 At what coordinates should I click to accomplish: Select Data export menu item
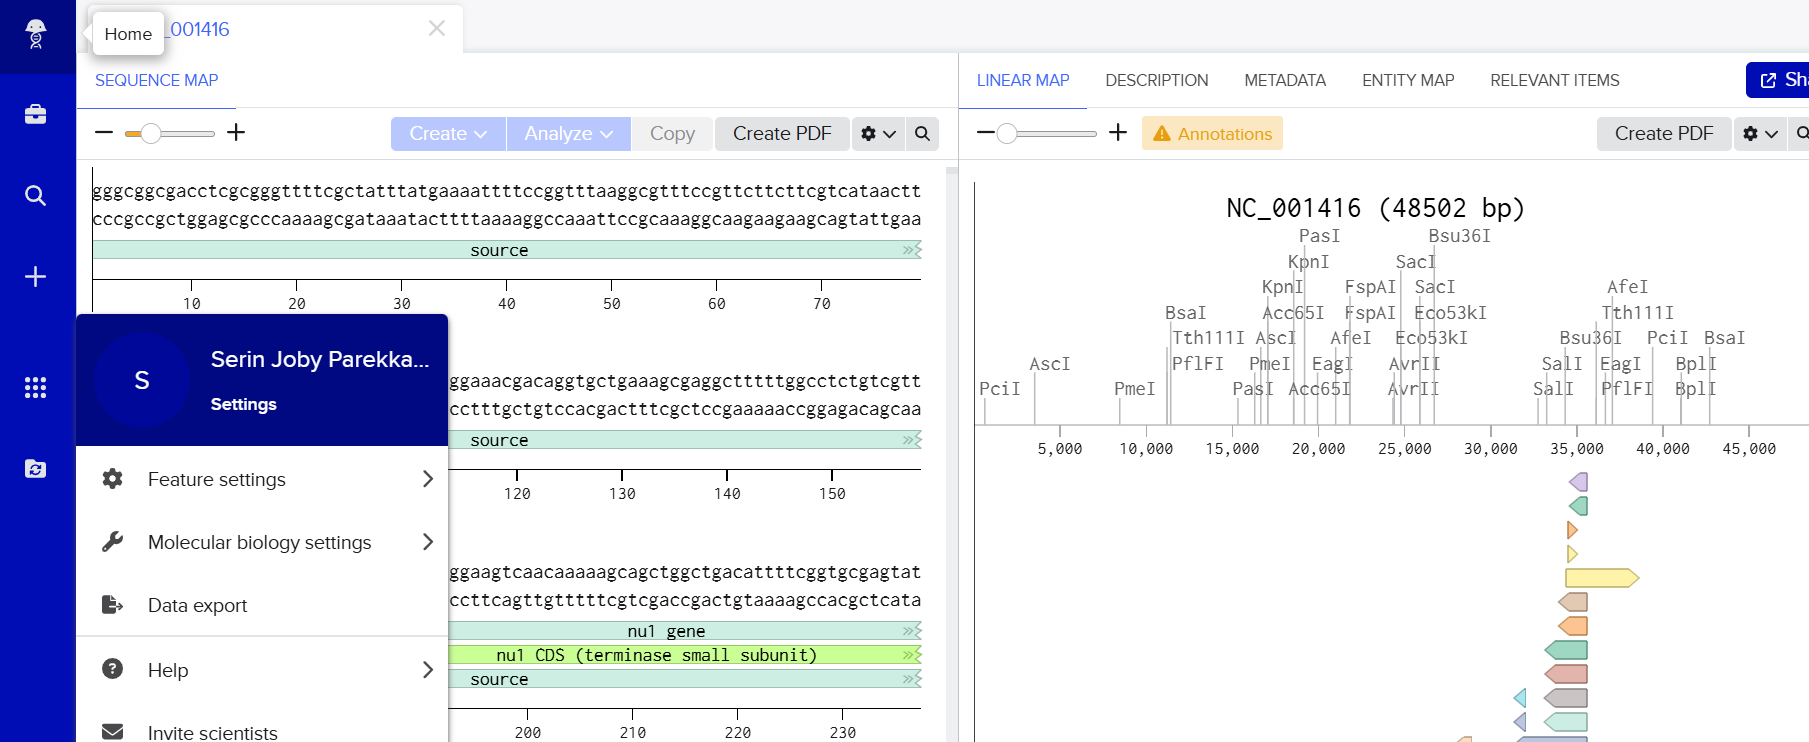pos(198,605)
